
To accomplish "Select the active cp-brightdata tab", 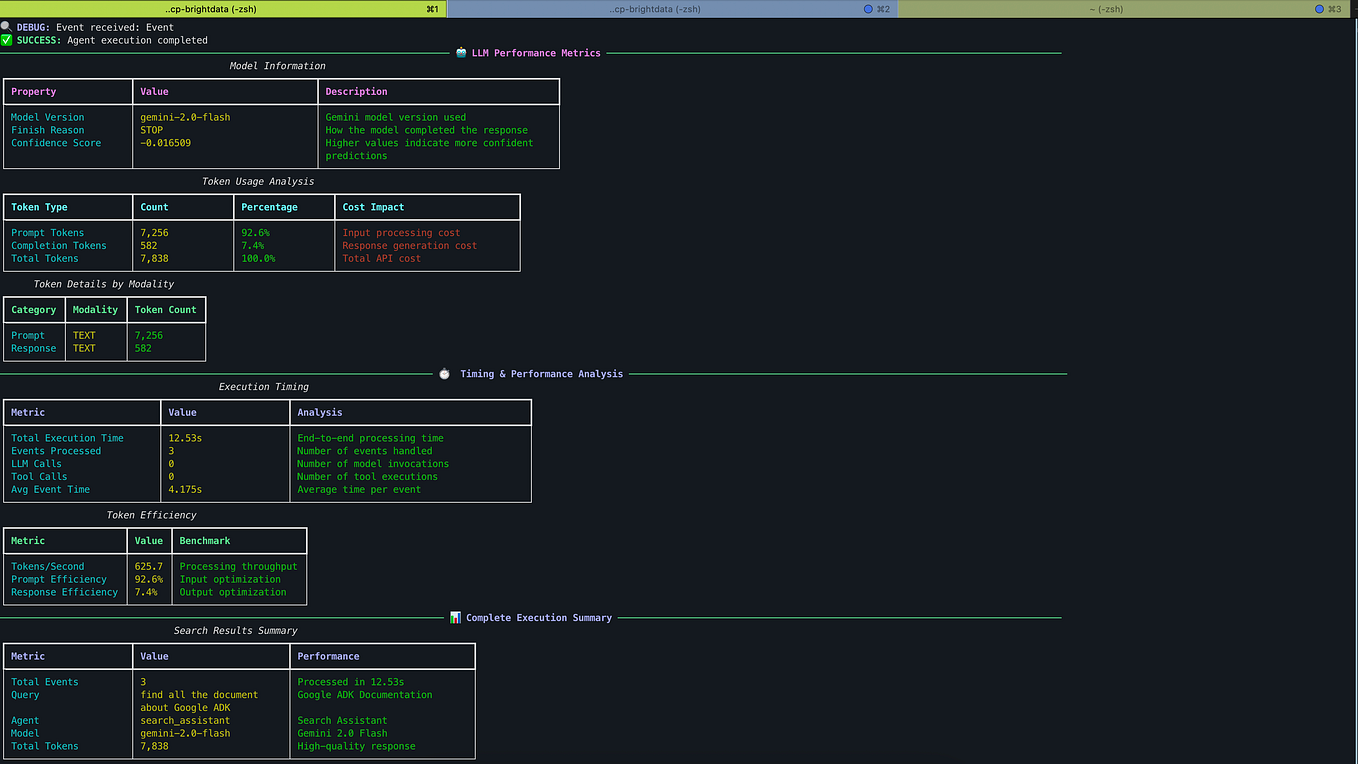I will tap(210, 8).
